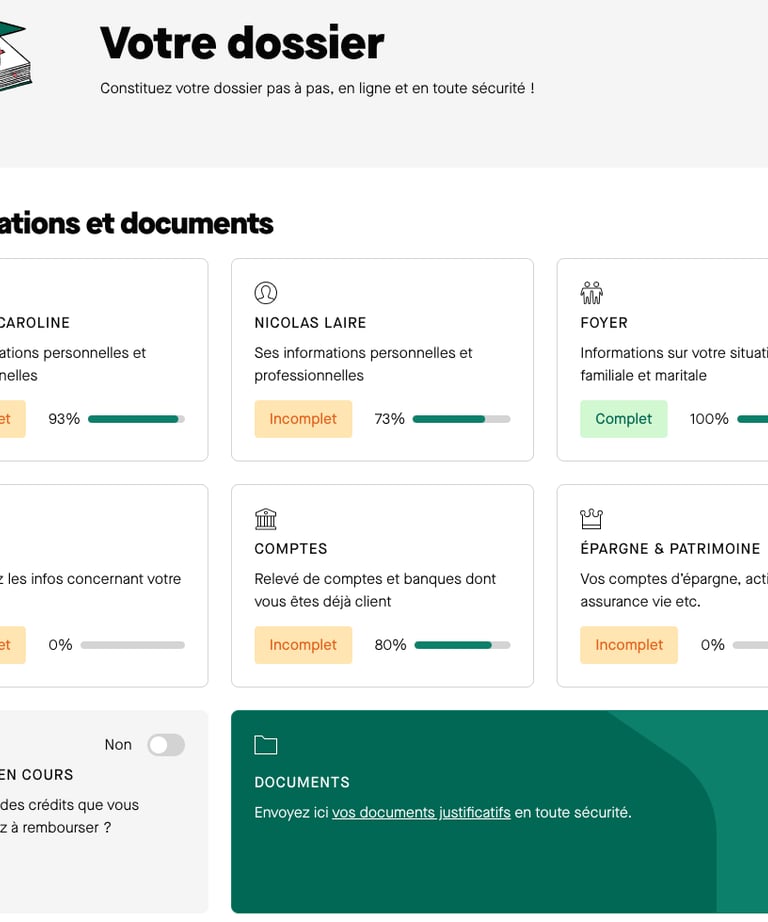Click the 'ations et documents' section heading
768x922 pixels.
[136, 223]
